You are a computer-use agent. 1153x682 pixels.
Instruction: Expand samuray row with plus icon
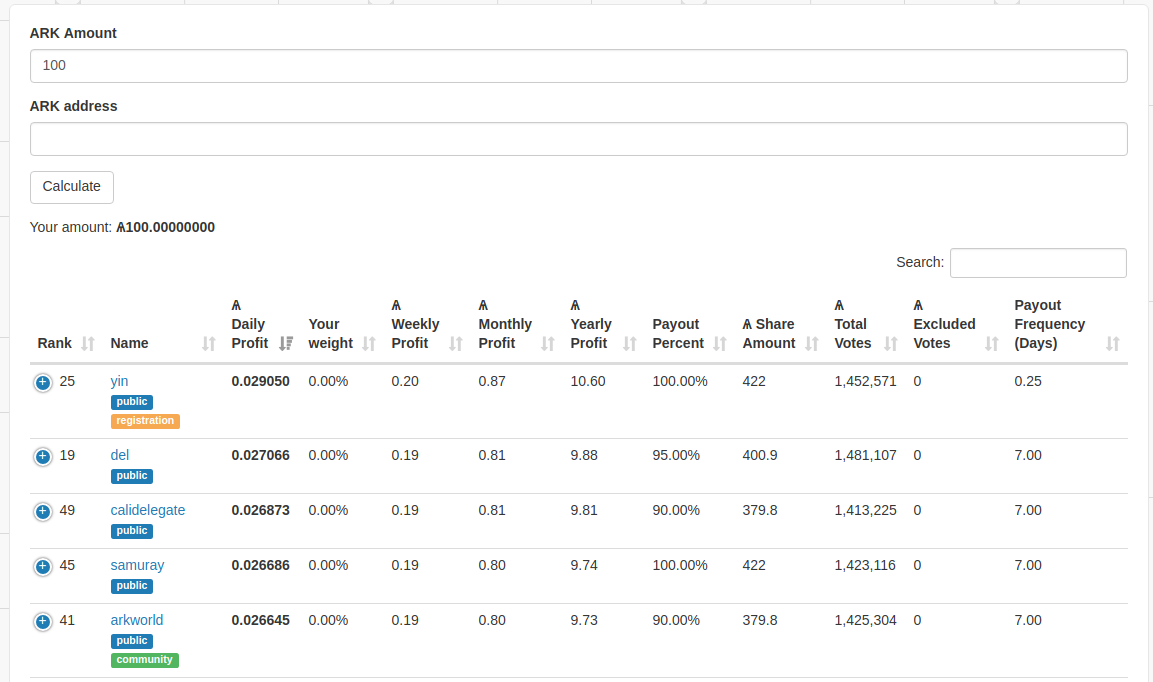(43, 566)
